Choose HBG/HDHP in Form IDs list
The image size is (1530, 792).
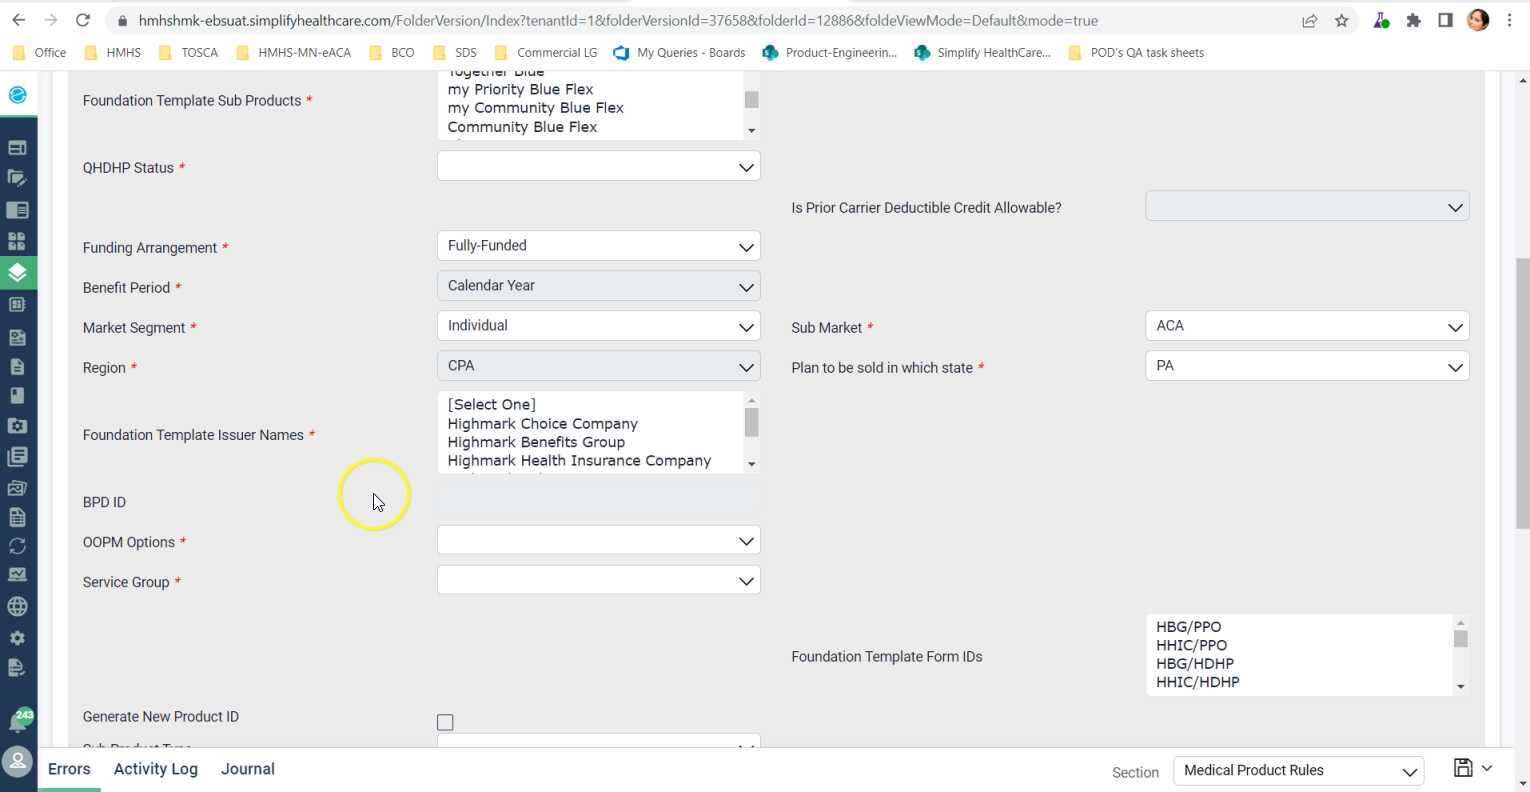1194,664
